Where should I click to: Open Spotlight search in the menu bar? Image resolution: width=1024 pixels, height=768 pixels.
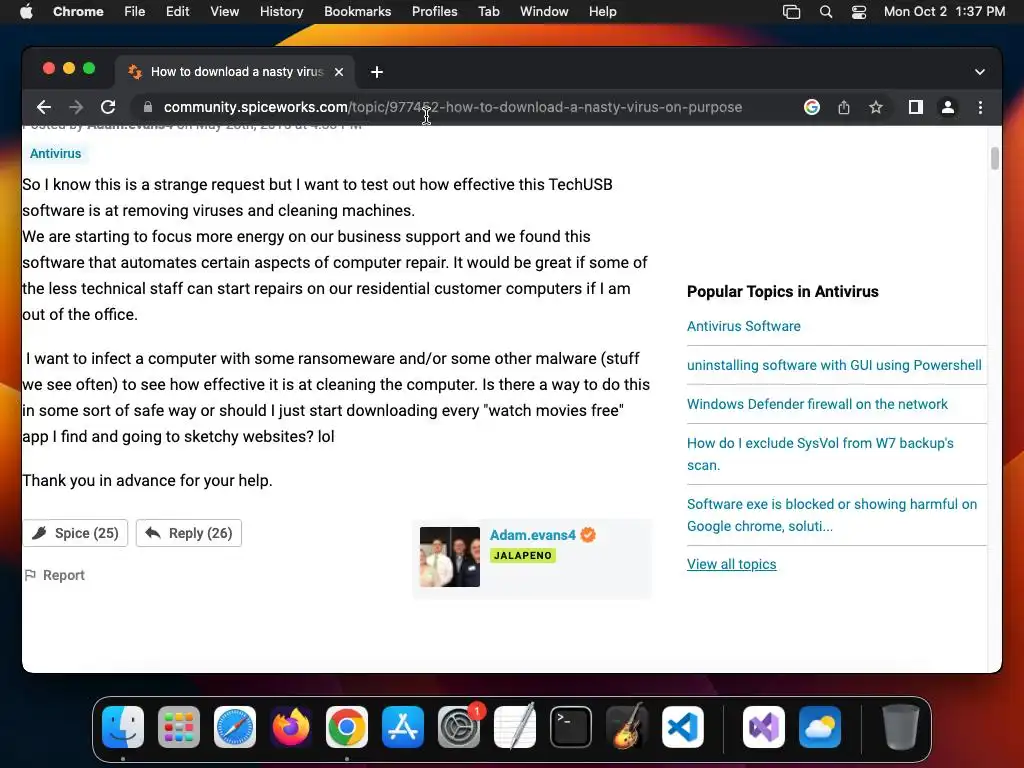[x=825, y=12]
